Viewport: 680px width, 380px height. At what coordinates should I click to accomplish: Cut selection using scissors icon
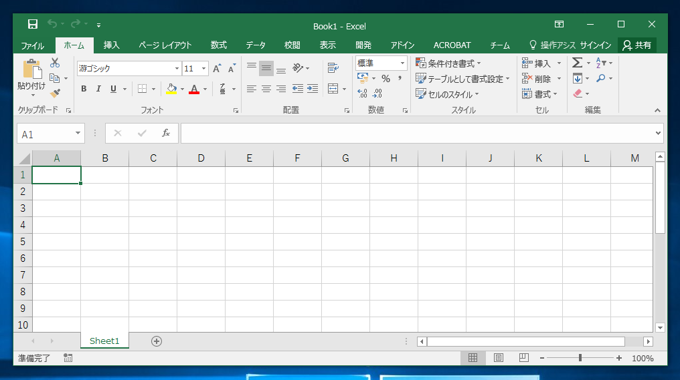[55, 63]
